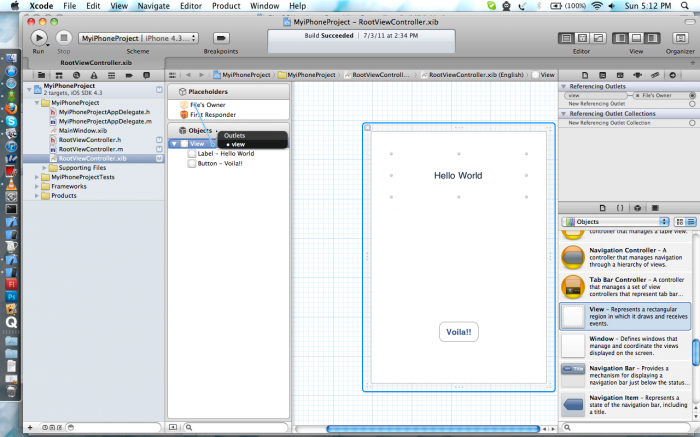Open the Product menu
This screenshot has width=700, height=437.
[226, 6]
